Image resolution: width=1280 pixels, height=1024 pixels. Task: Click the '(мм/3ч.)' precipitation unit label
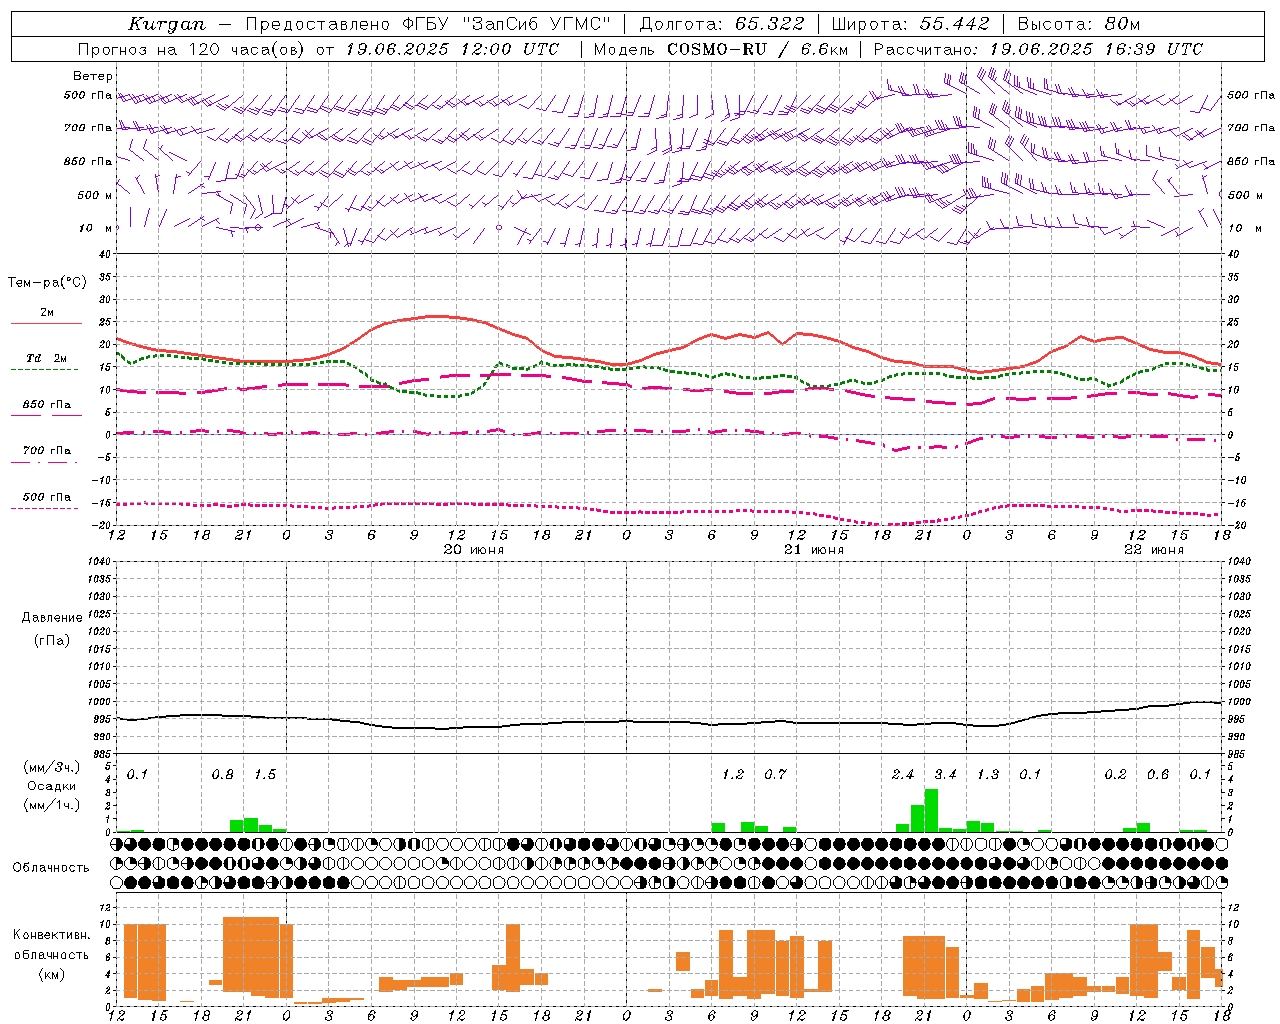pyautogui.click(x=51, y=767)
